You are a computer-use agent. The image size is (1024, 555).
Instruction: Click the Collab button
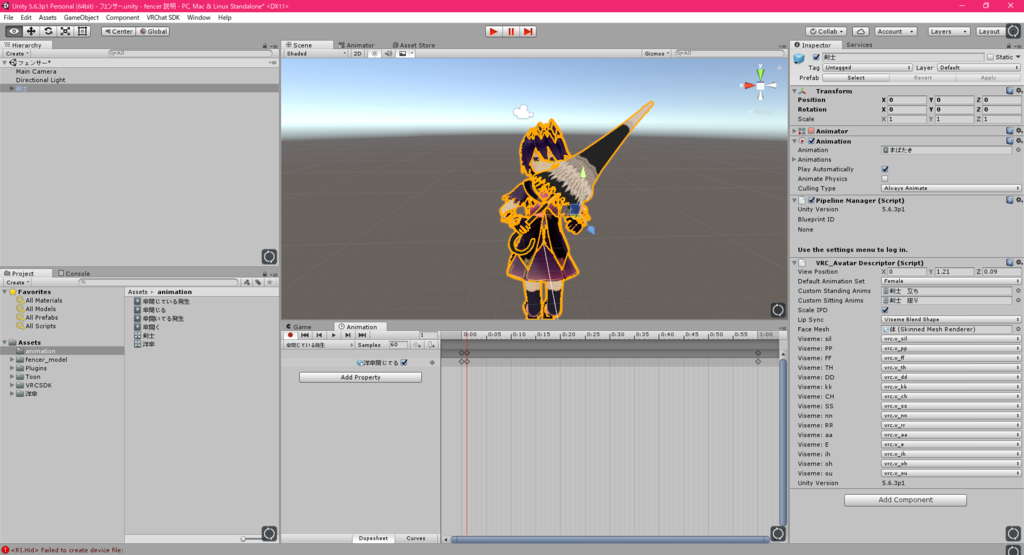[827, 31]
